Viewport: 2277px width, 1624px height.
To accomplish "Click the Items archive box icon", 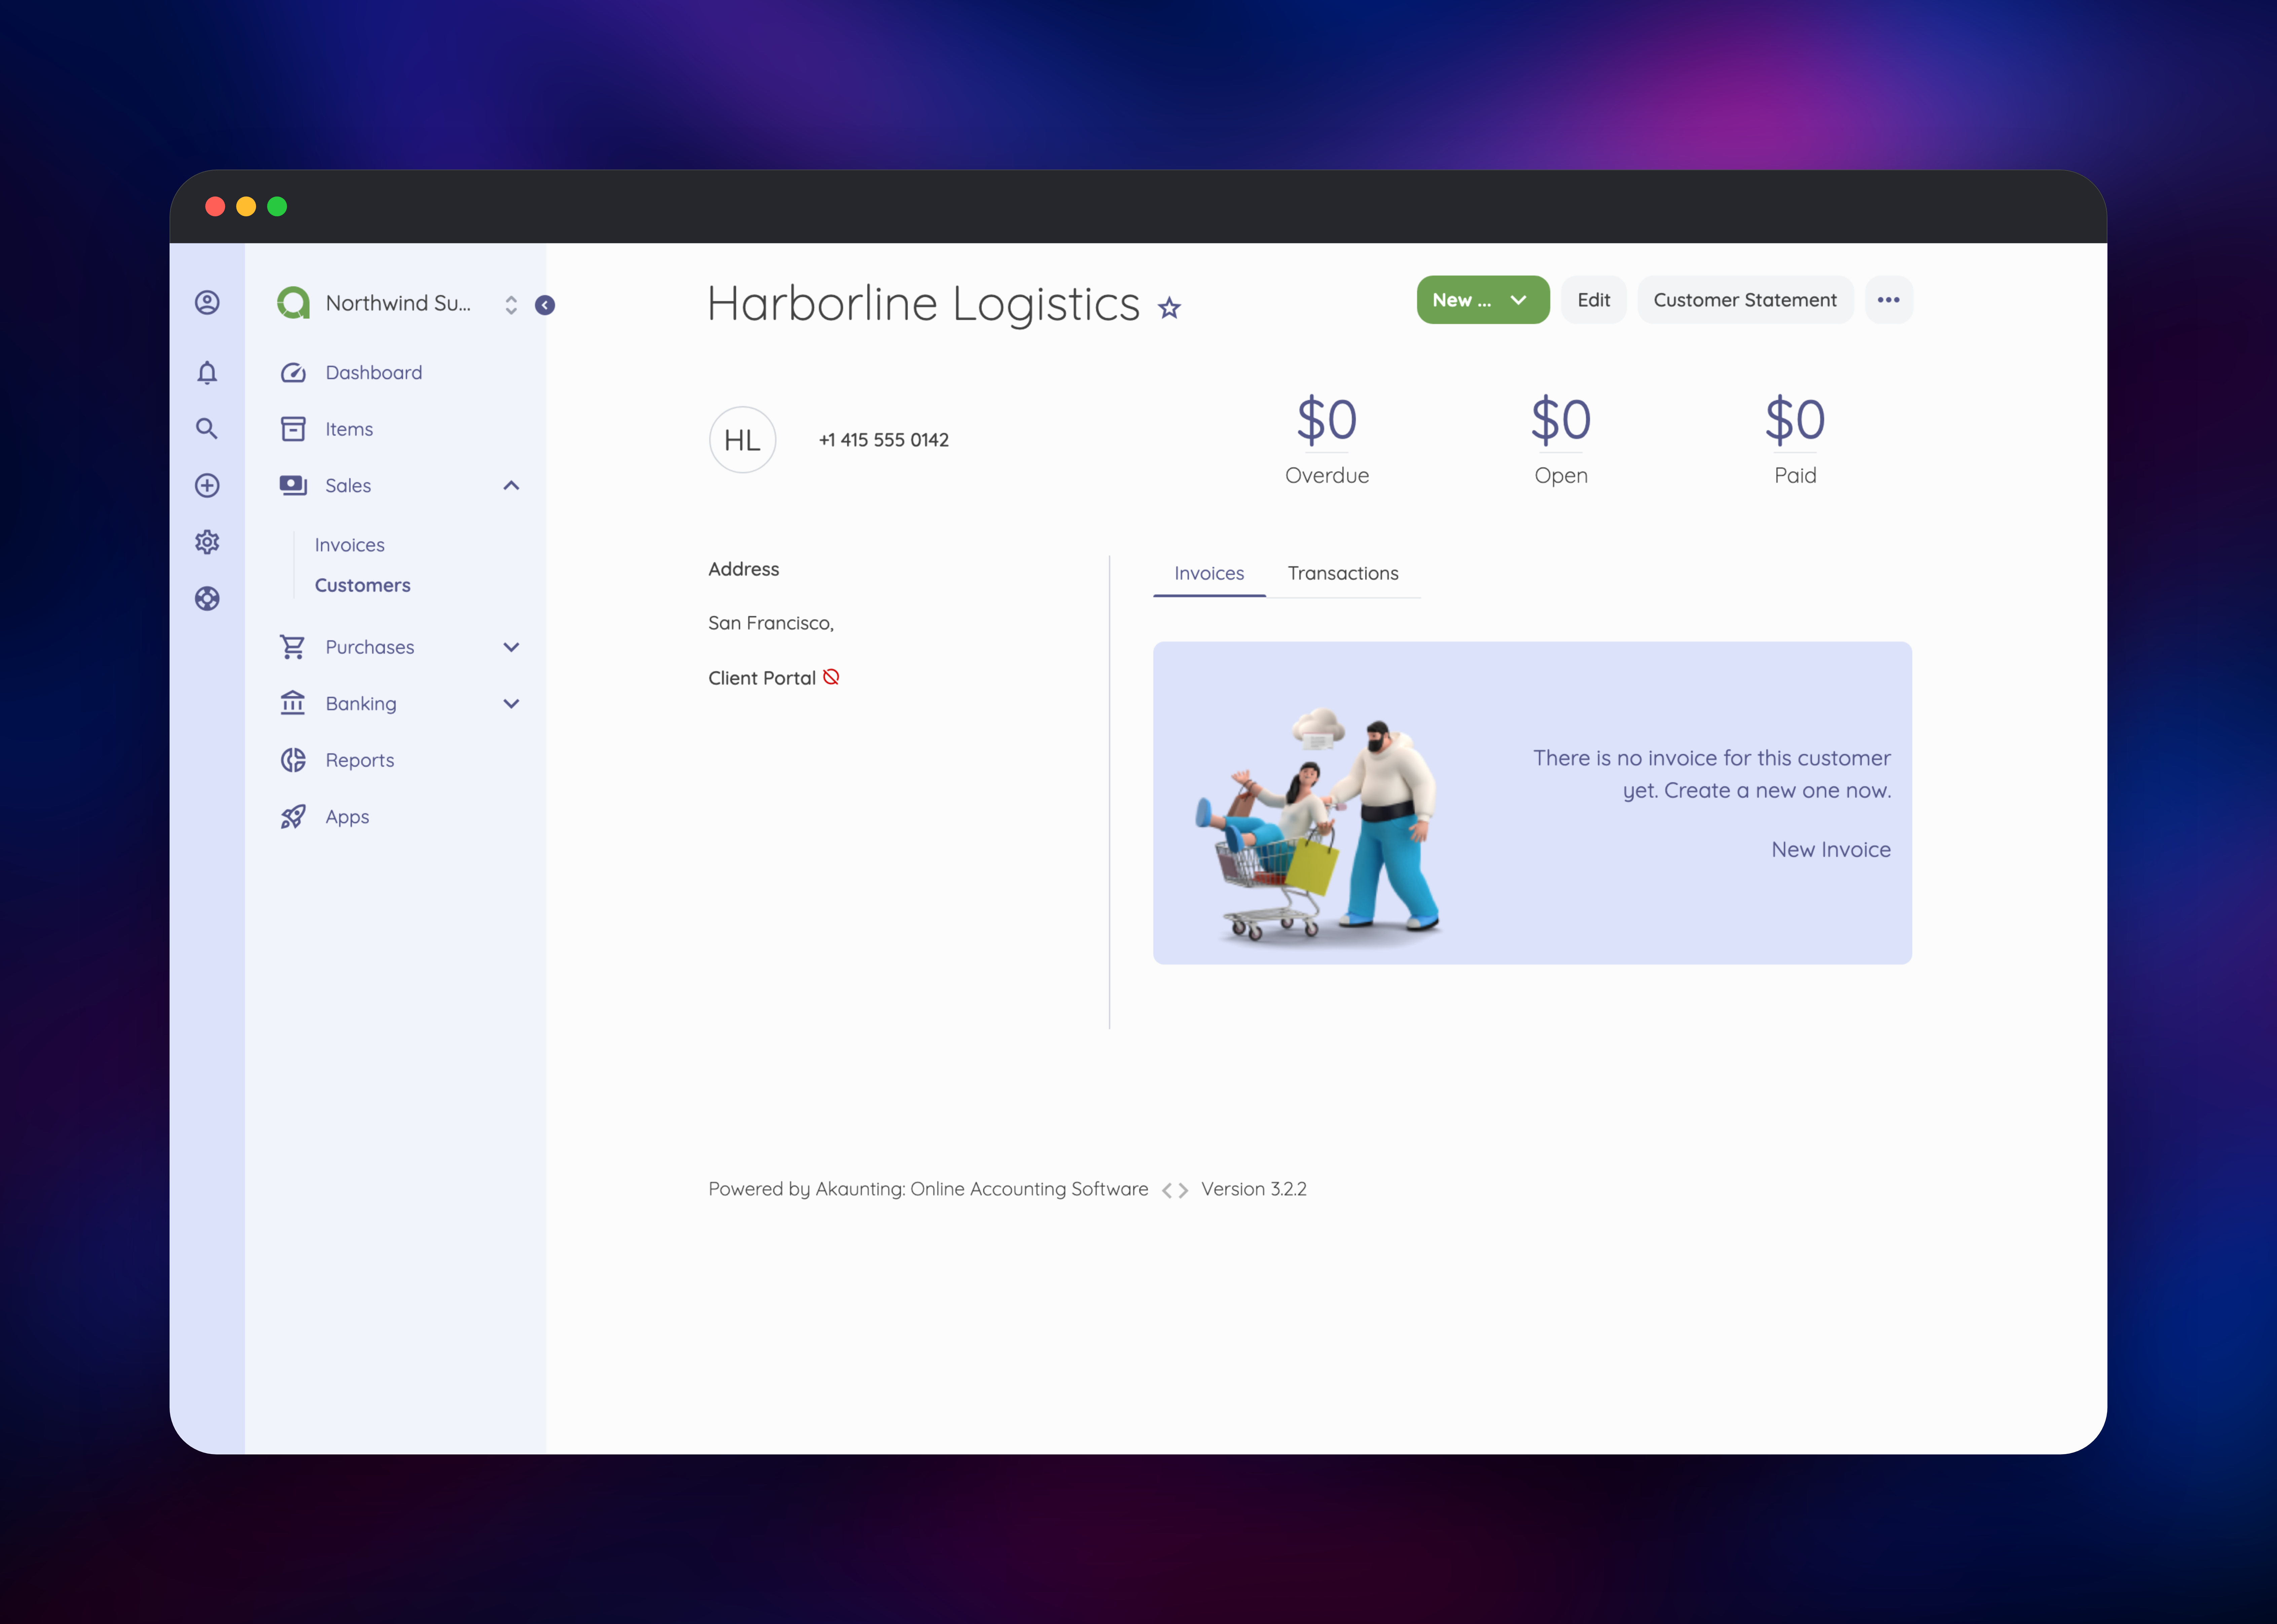I will 293,429.
